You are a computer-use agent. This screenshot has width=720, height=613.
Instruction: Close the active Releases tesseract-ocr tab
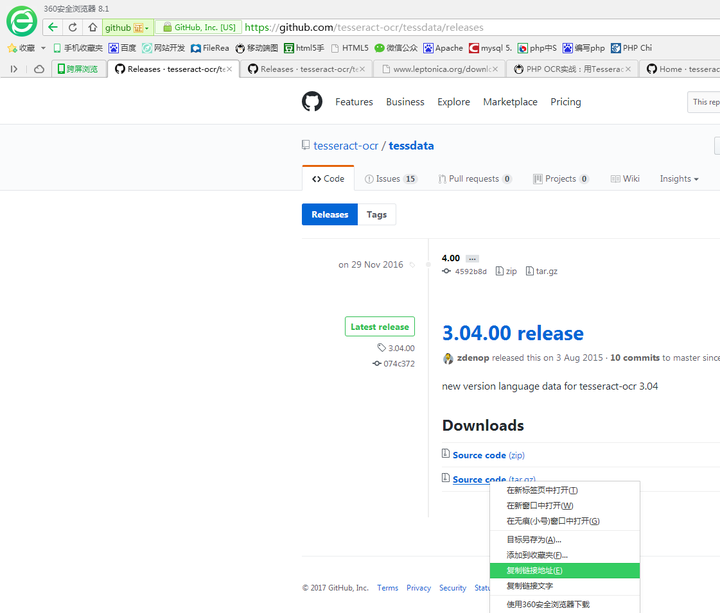(229, 69)
